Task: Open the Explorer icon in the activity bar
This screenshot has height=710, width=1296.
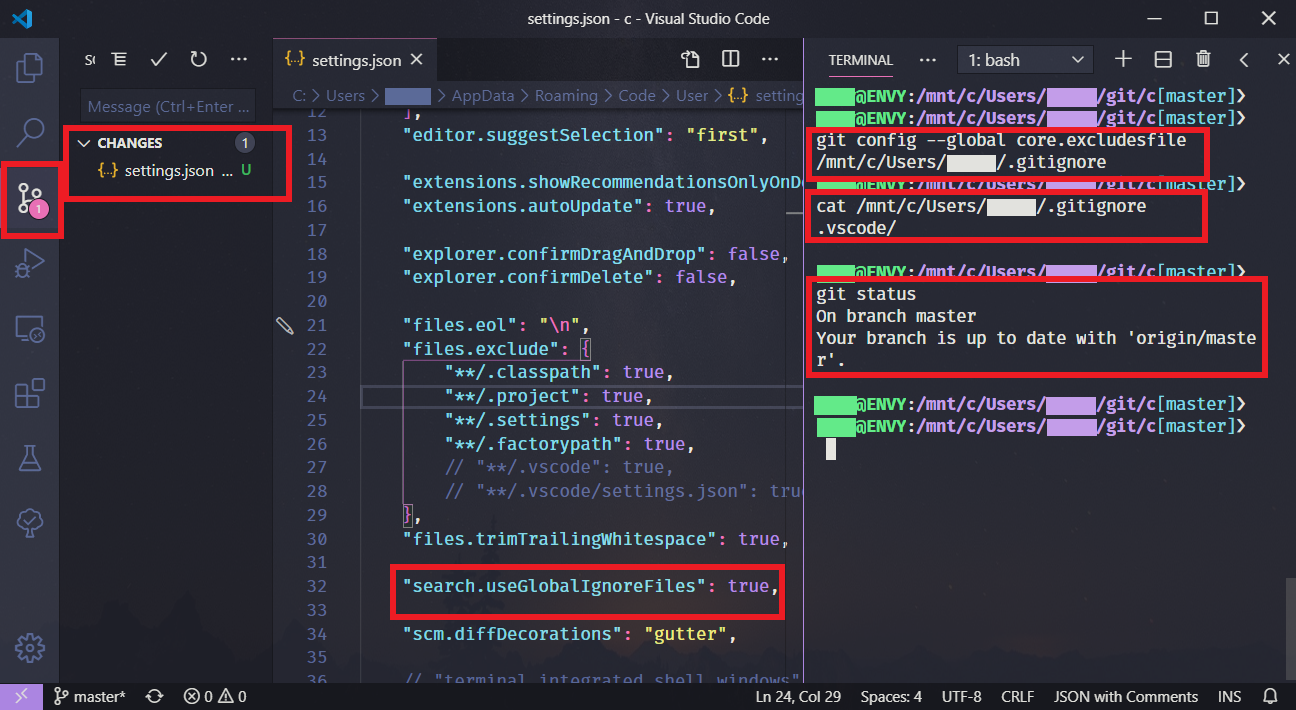Action: (x=29, y=67)
